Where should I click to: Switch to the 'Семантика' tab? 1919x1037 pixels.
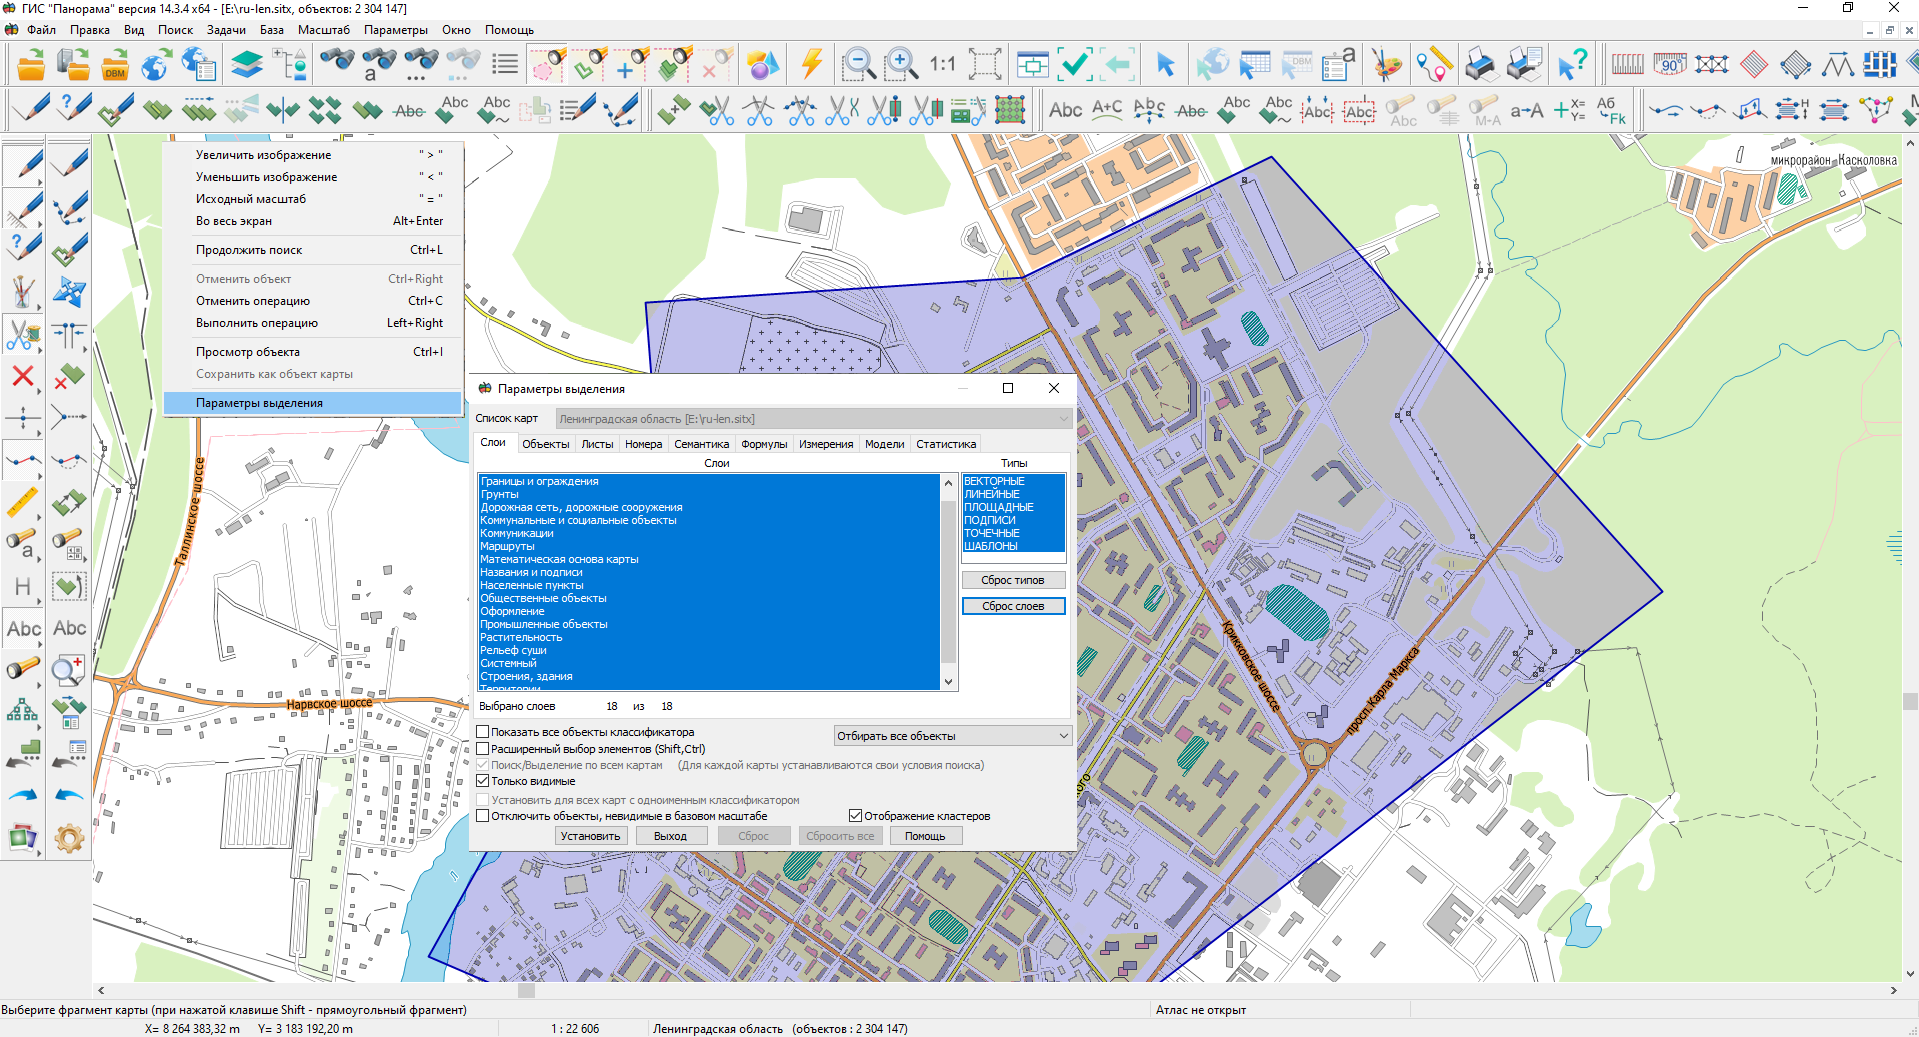coord(701,444)
